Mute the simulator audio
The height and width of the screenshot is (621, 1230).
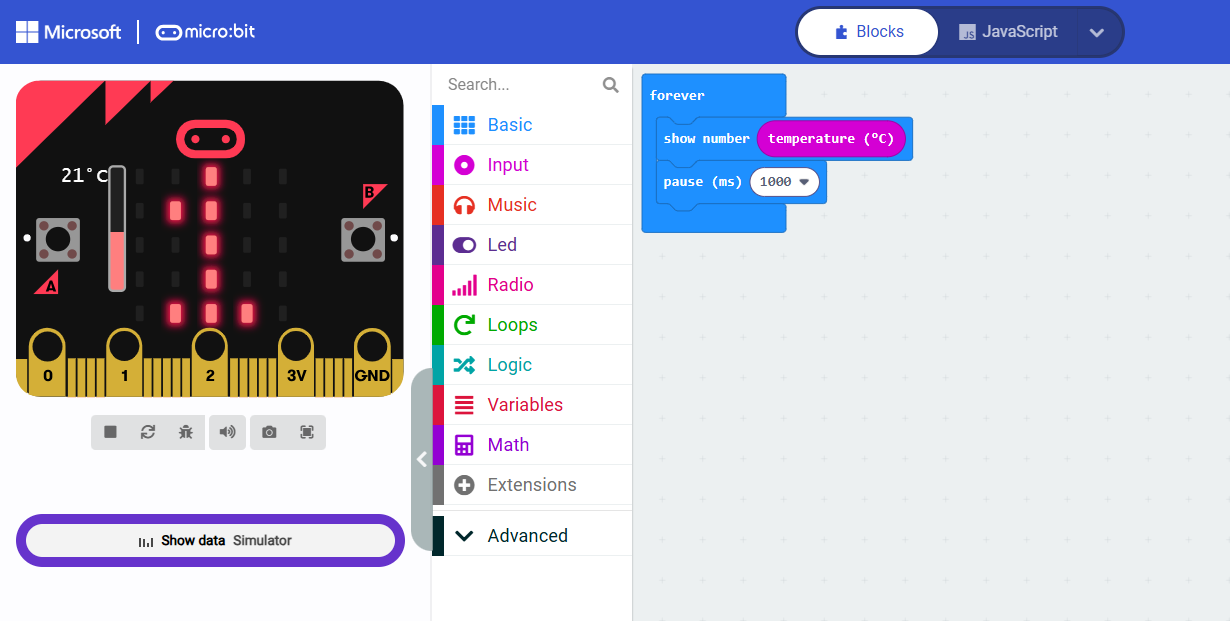pos(228,432)
